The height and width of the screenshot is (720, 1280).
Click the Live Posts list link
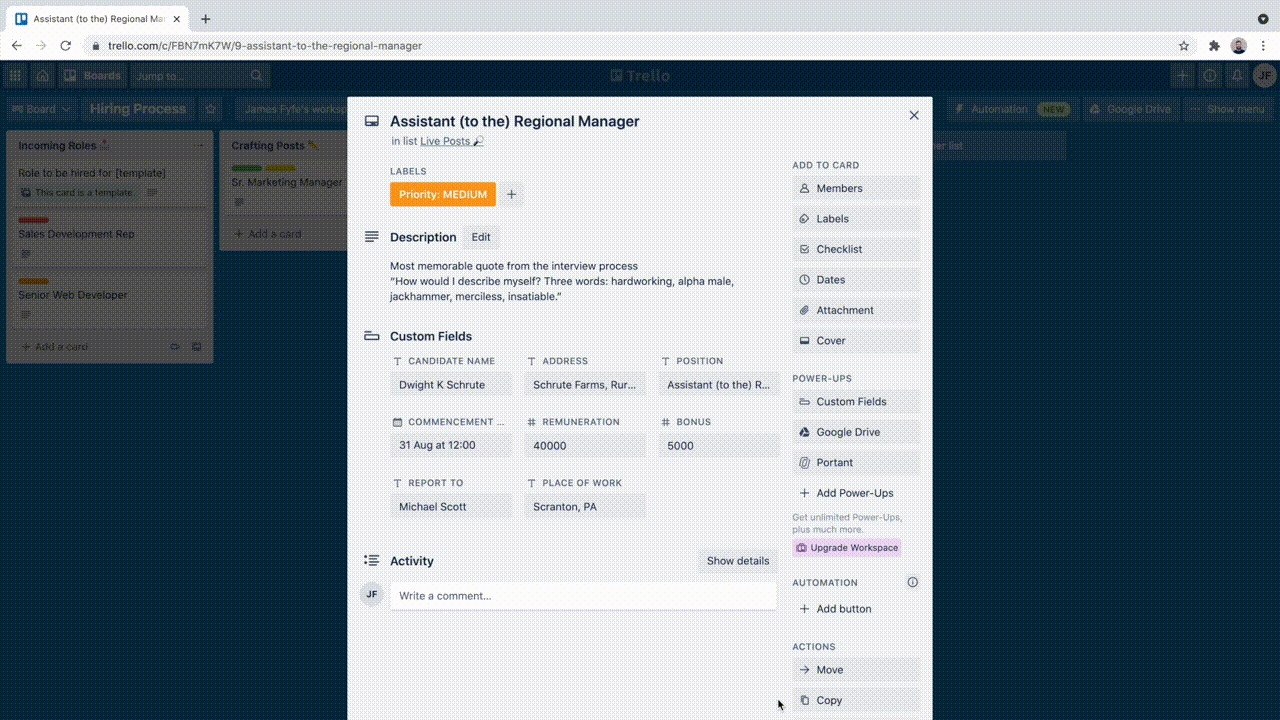pyautogui.click(x=445, y=142)
